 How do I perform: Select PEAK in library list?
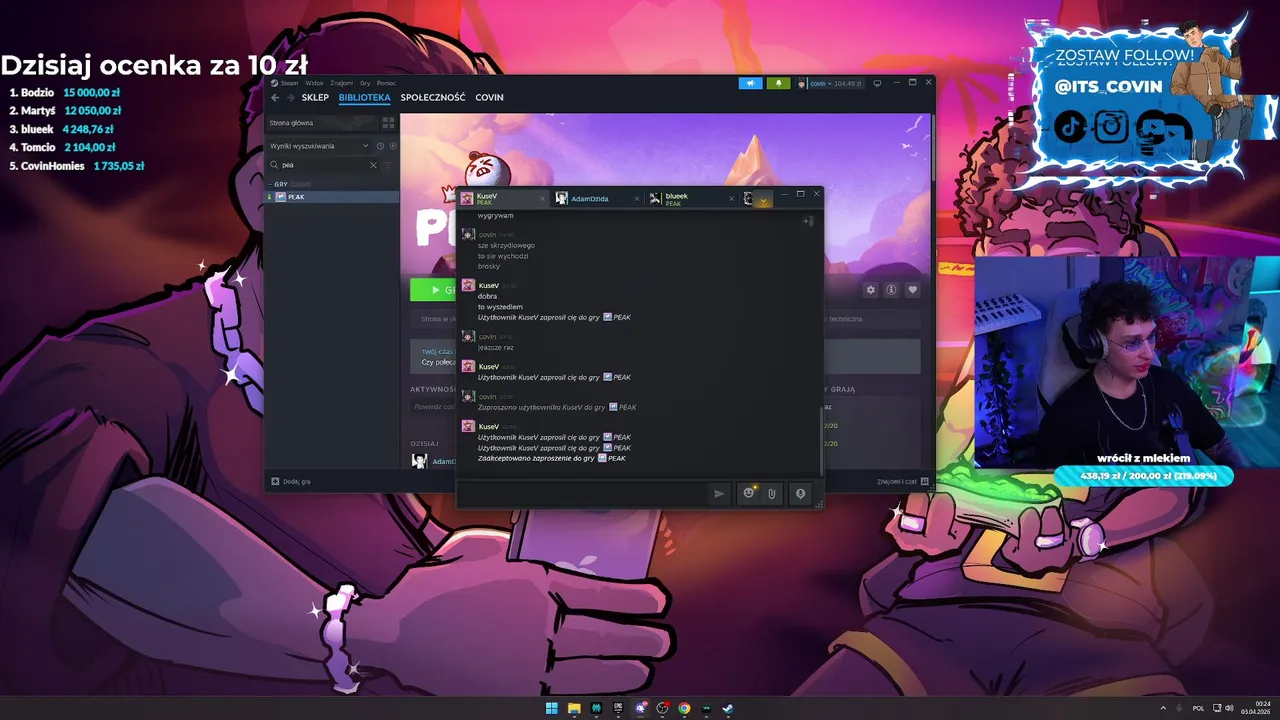(332, 197)
